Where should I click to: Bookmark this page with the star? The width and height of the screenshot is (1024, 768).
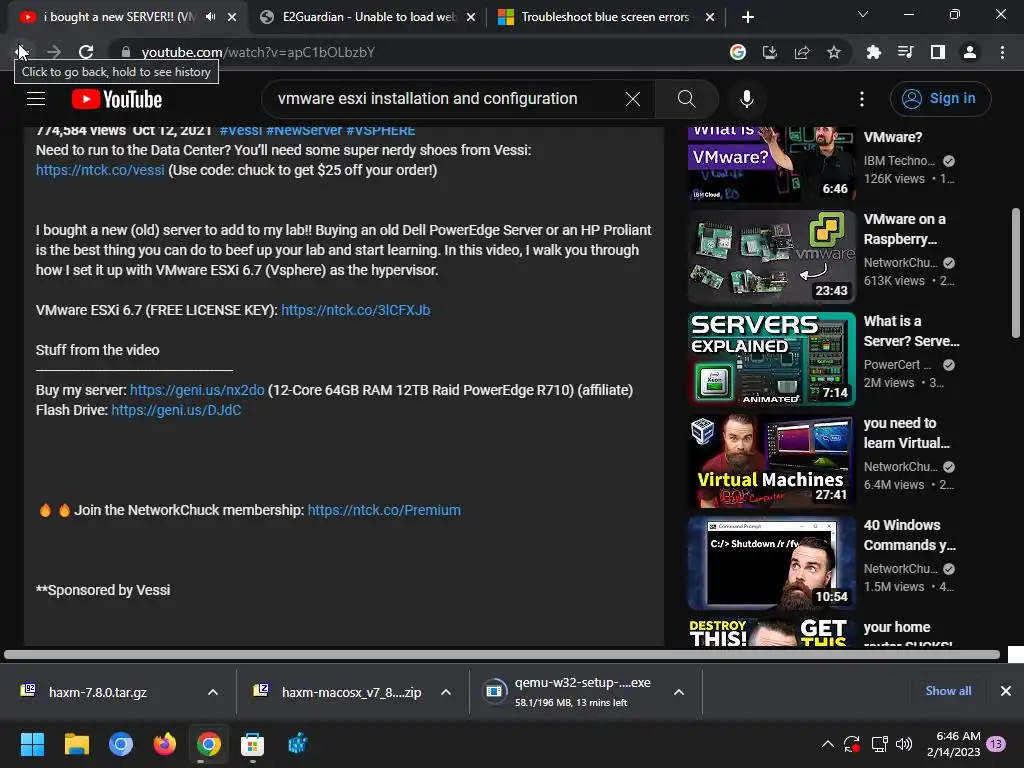[834, 52]
